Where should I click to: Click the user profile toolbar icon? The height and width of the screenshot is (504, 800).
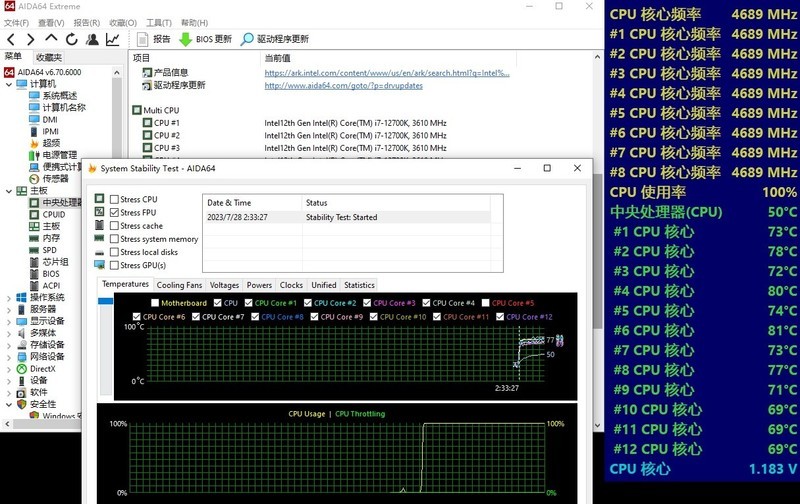click(x=92, y=39)
